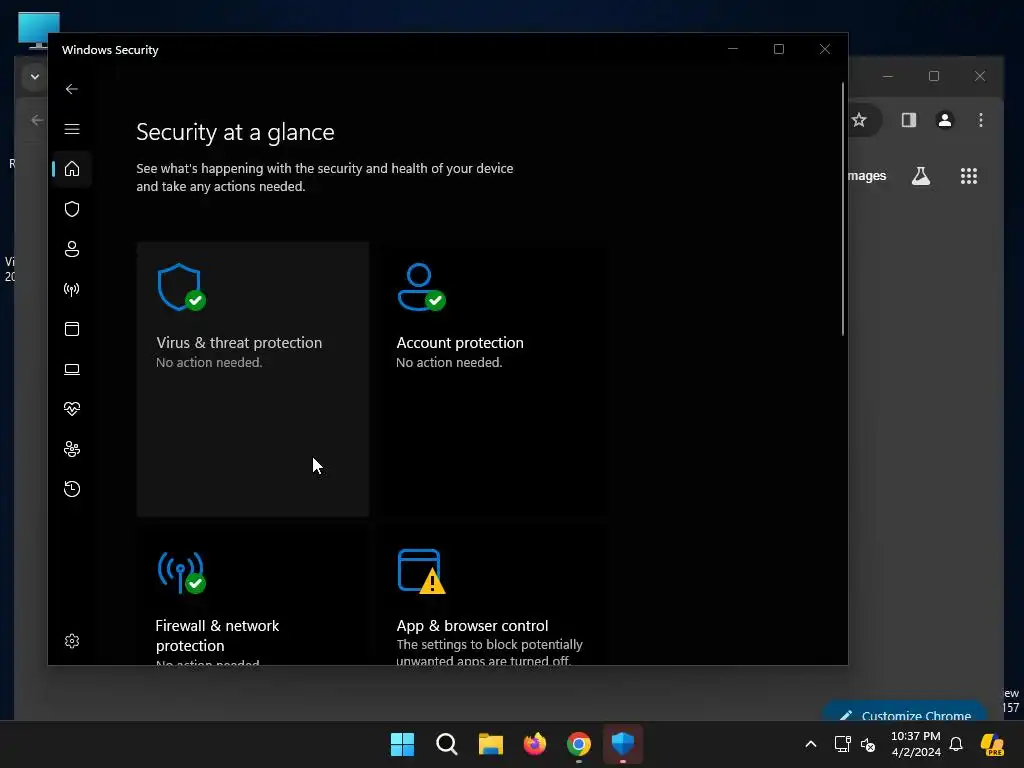Expand Chrome tab search dropdown arrow
Screen dimensions: 1024x768
pos(35,76)
